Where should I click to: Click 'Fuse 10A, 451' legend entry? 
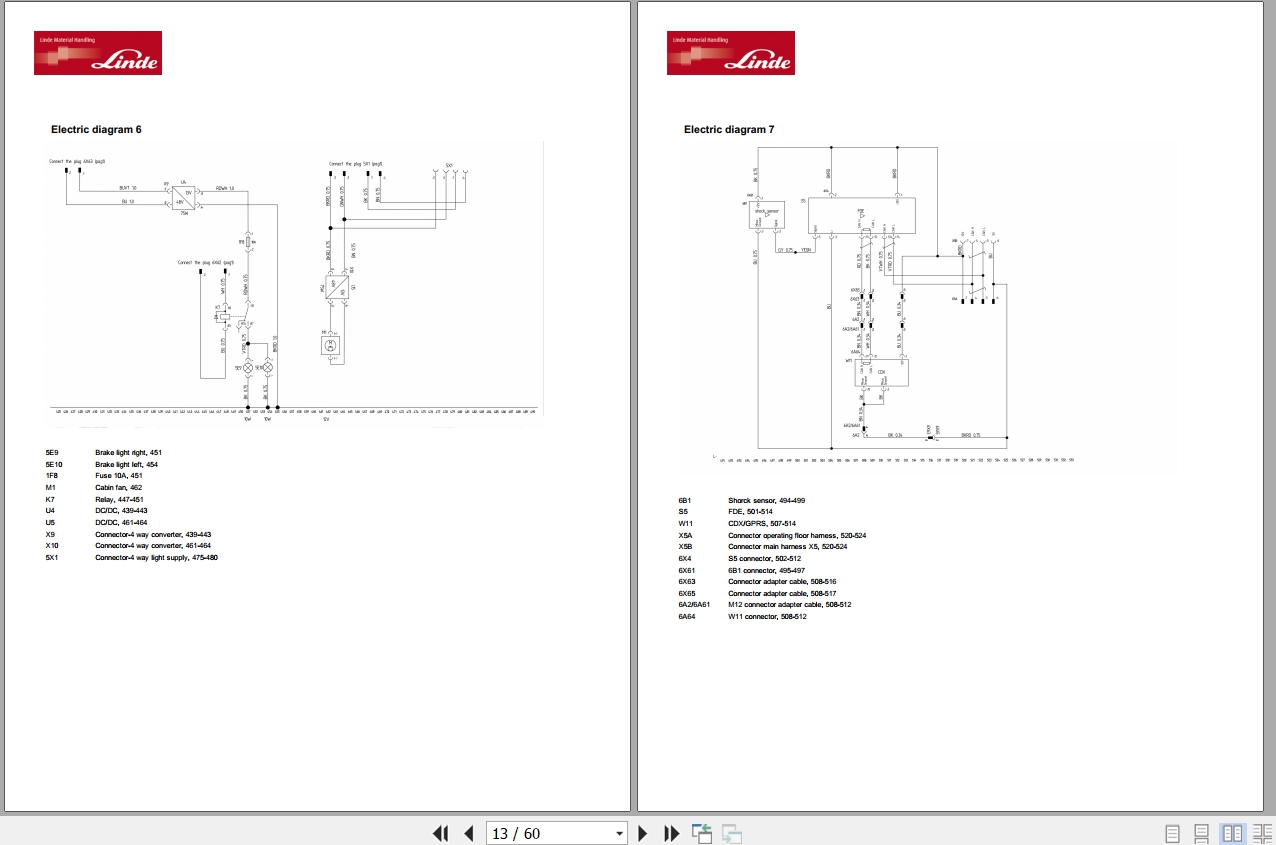coord(119,476)
